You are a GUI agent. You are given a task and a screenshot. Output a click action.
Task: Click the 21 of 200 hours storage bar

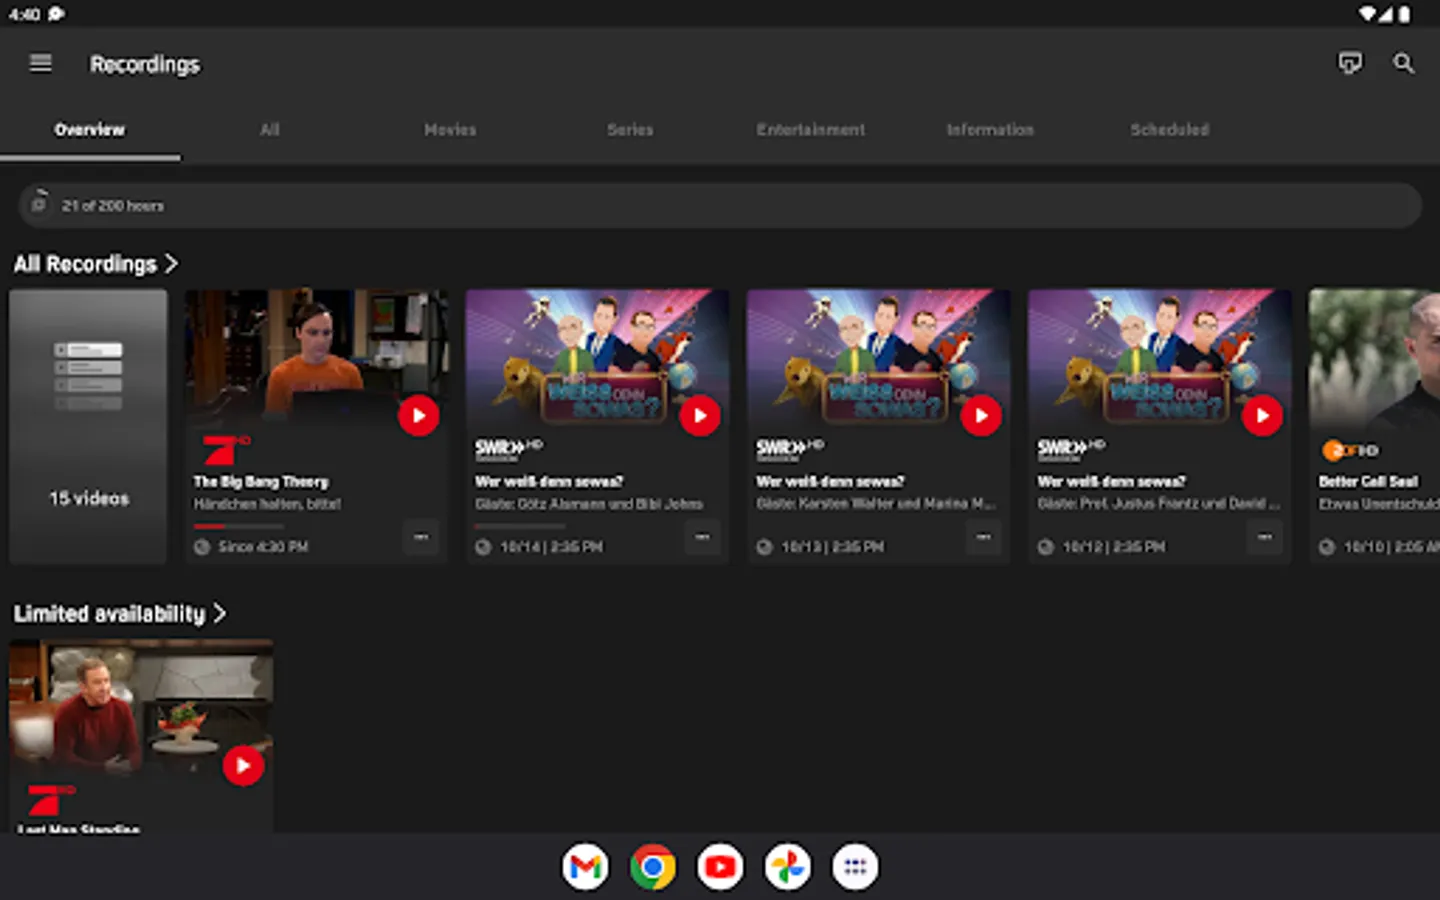pyautogui.click(x=720, y=205)
